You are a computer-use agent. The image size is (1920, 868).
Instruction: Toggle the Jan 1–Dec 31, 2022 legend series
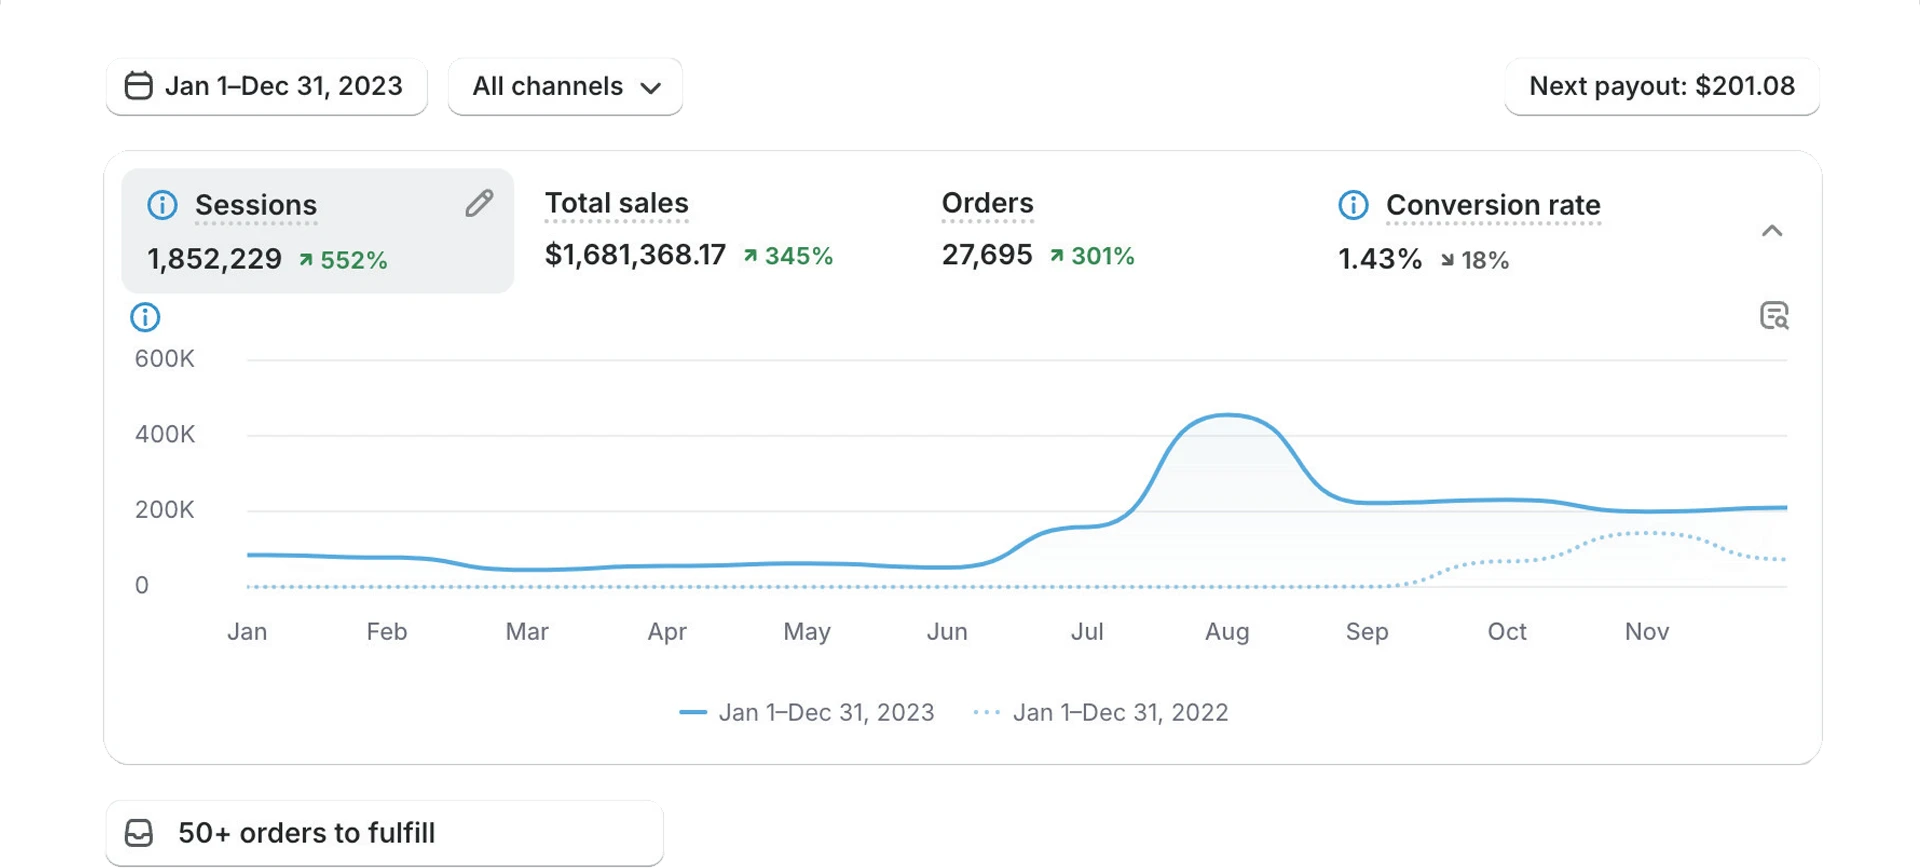1101,713
